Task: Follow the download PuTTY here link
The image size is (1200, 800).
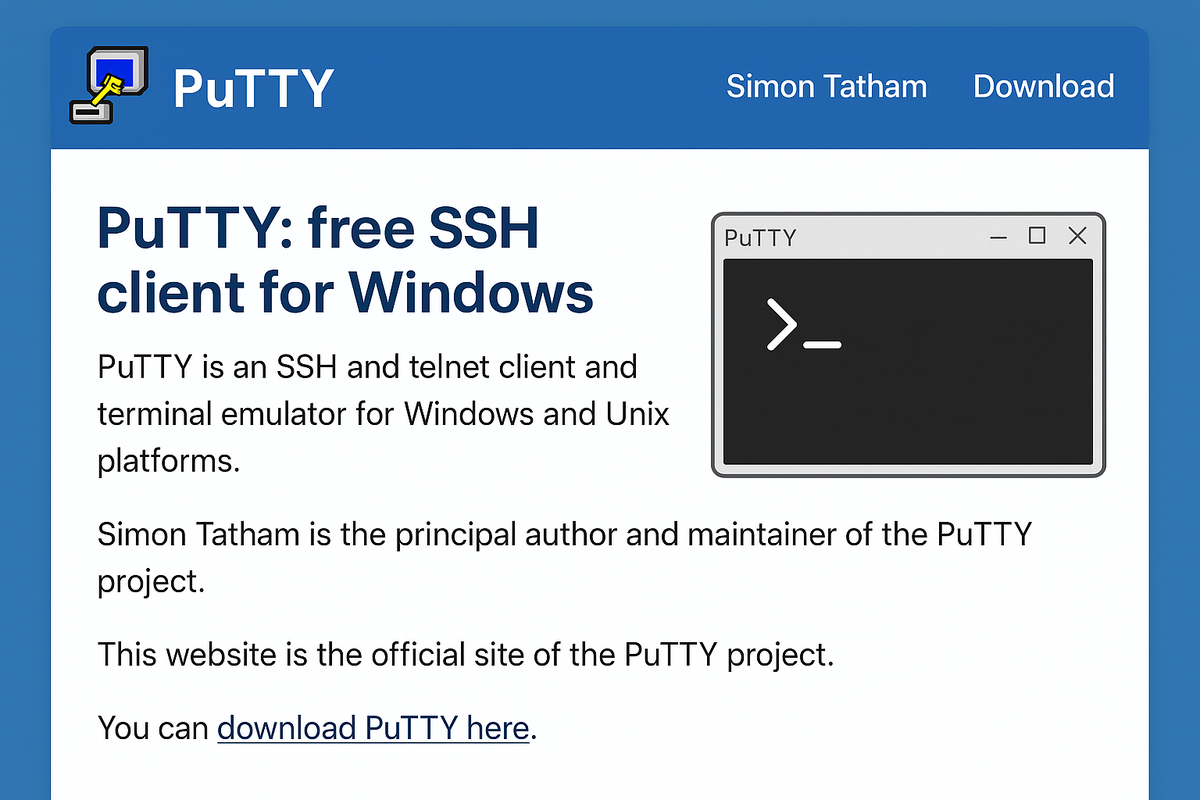Action: [x=372, y=728]
